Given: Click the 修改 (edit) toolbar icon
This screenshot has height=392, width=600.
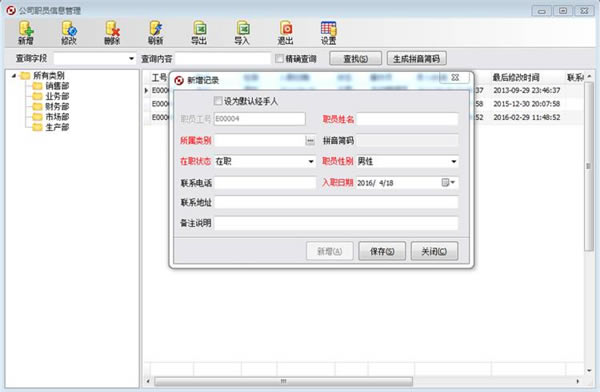Looking at the screenshot, I should [69, 33].
